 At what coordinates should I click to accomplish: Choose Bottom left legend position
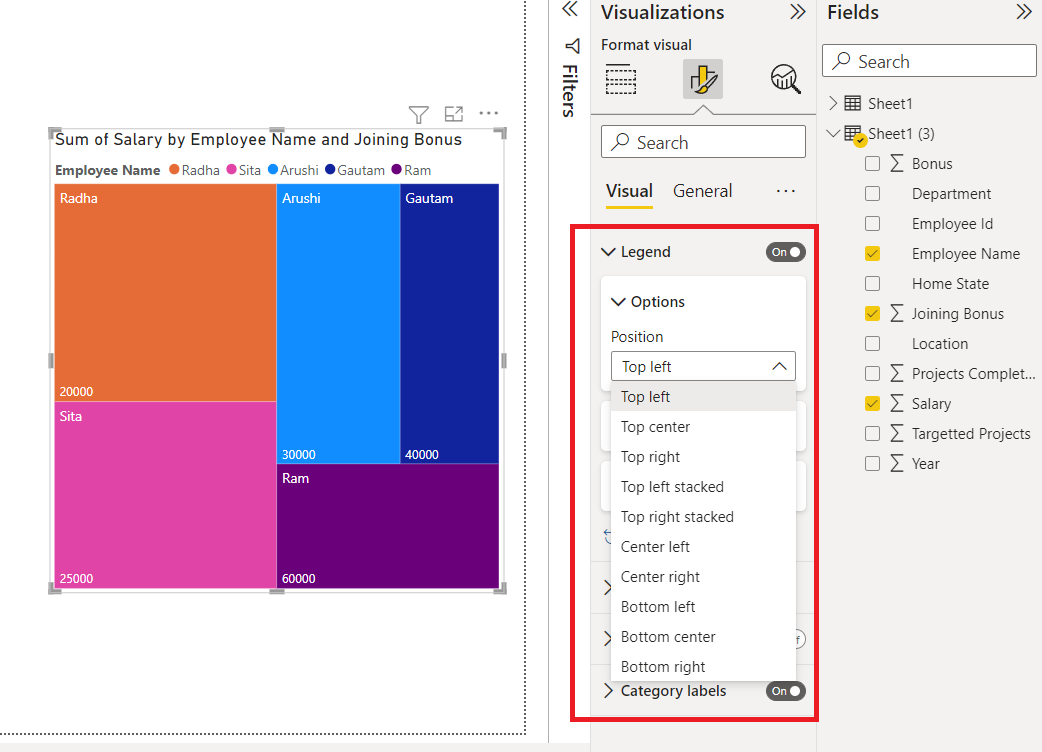point(703,607)
